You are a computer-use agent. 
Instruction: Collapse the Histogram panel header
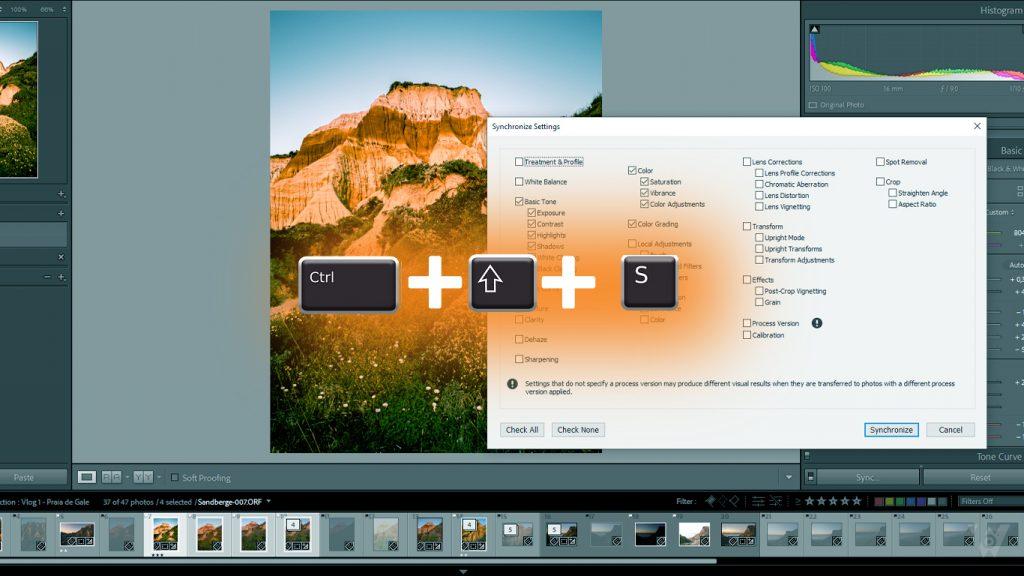[1002, 10]
